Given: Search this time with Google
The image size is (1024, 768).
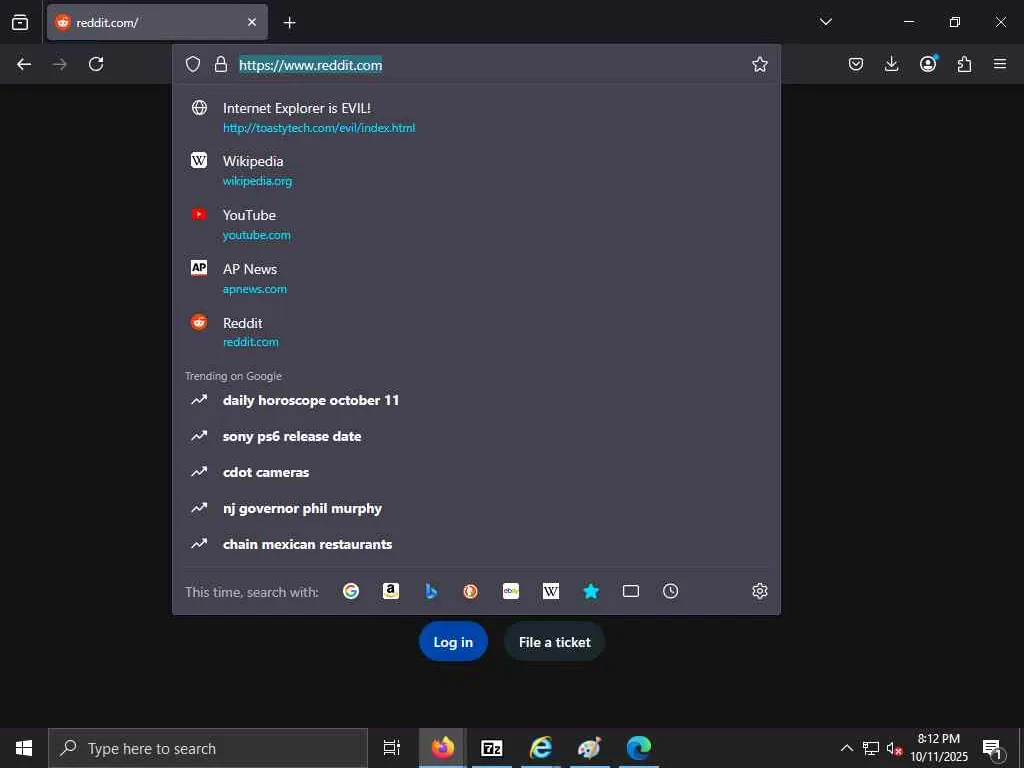Looking at the screenshot, I should point(351,591).
